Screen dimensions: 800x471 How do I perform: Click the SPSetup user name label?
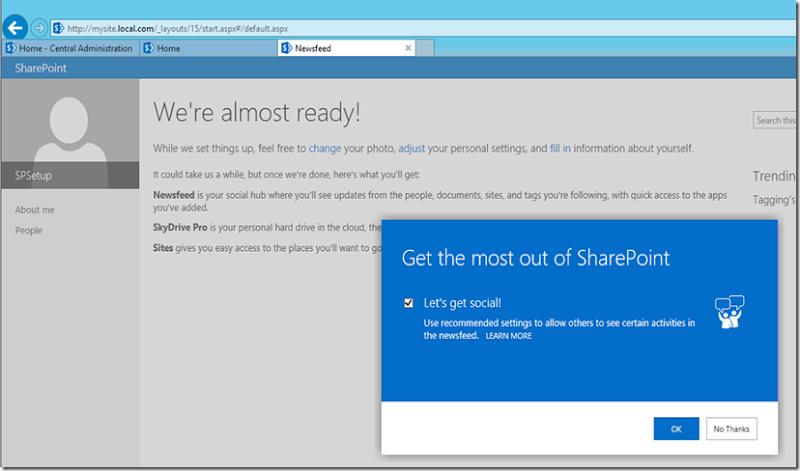tap(33, 176)
